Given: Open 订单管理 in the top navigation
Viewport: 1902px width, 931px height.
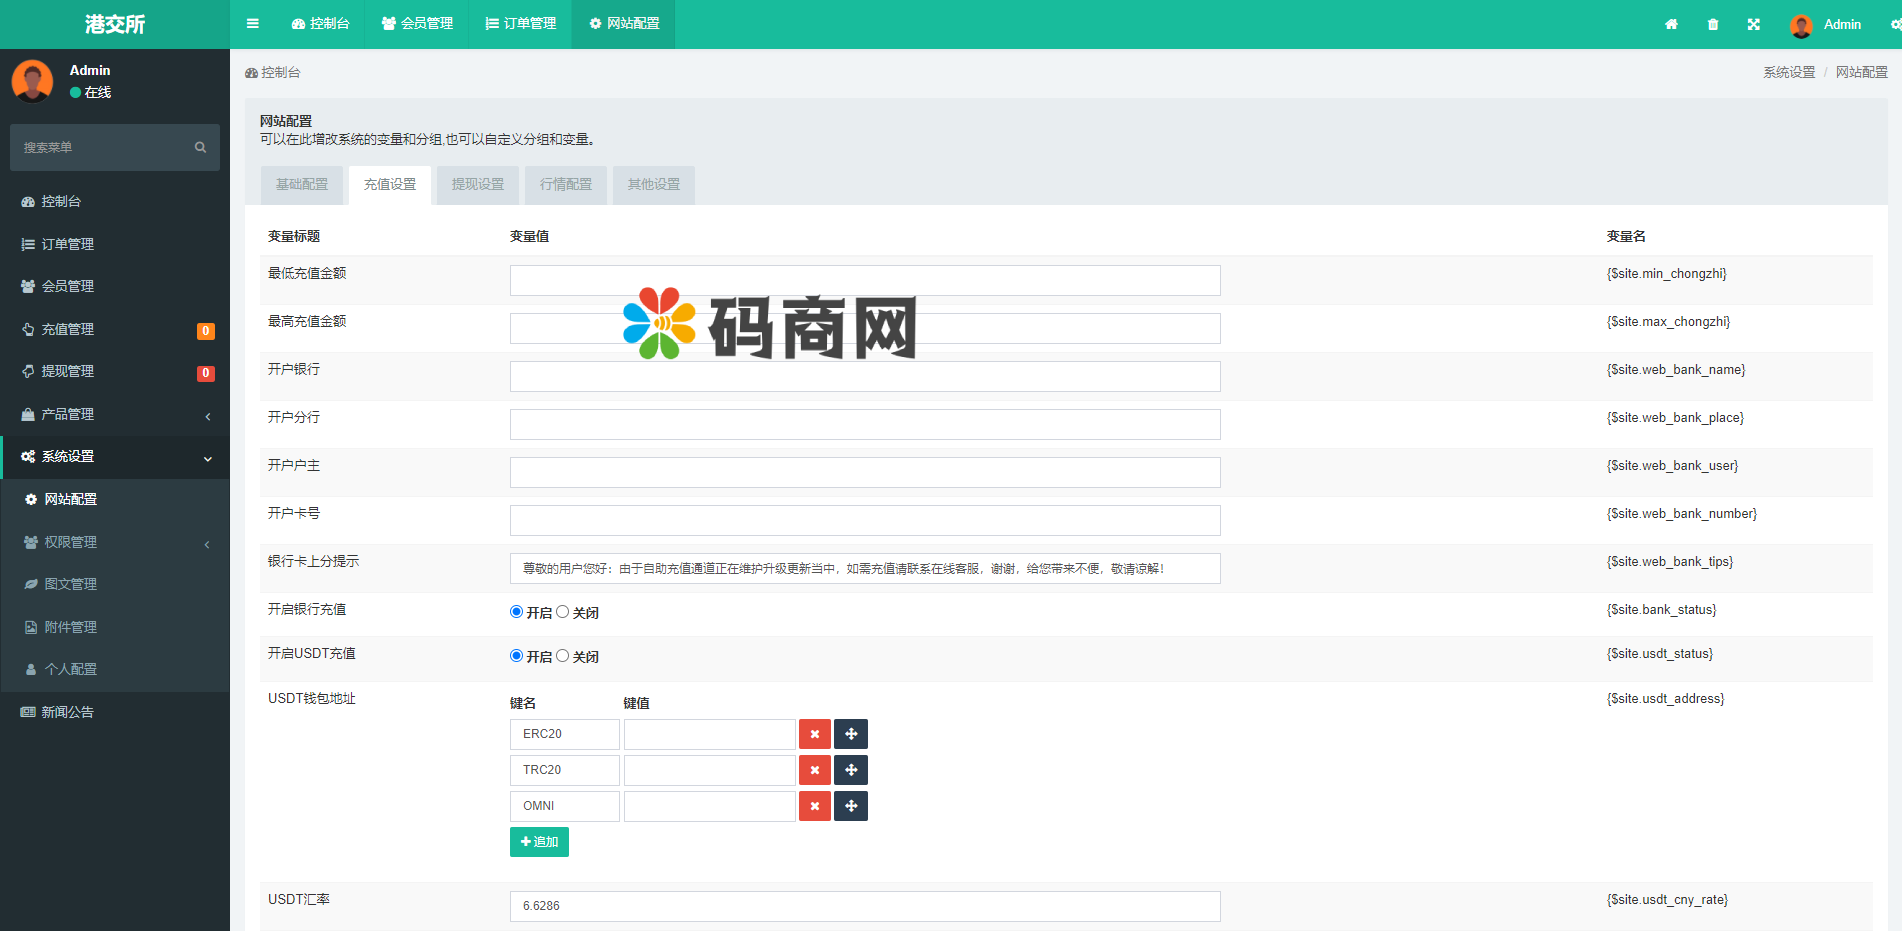Looking at the screenshot, I should point(520,24).
